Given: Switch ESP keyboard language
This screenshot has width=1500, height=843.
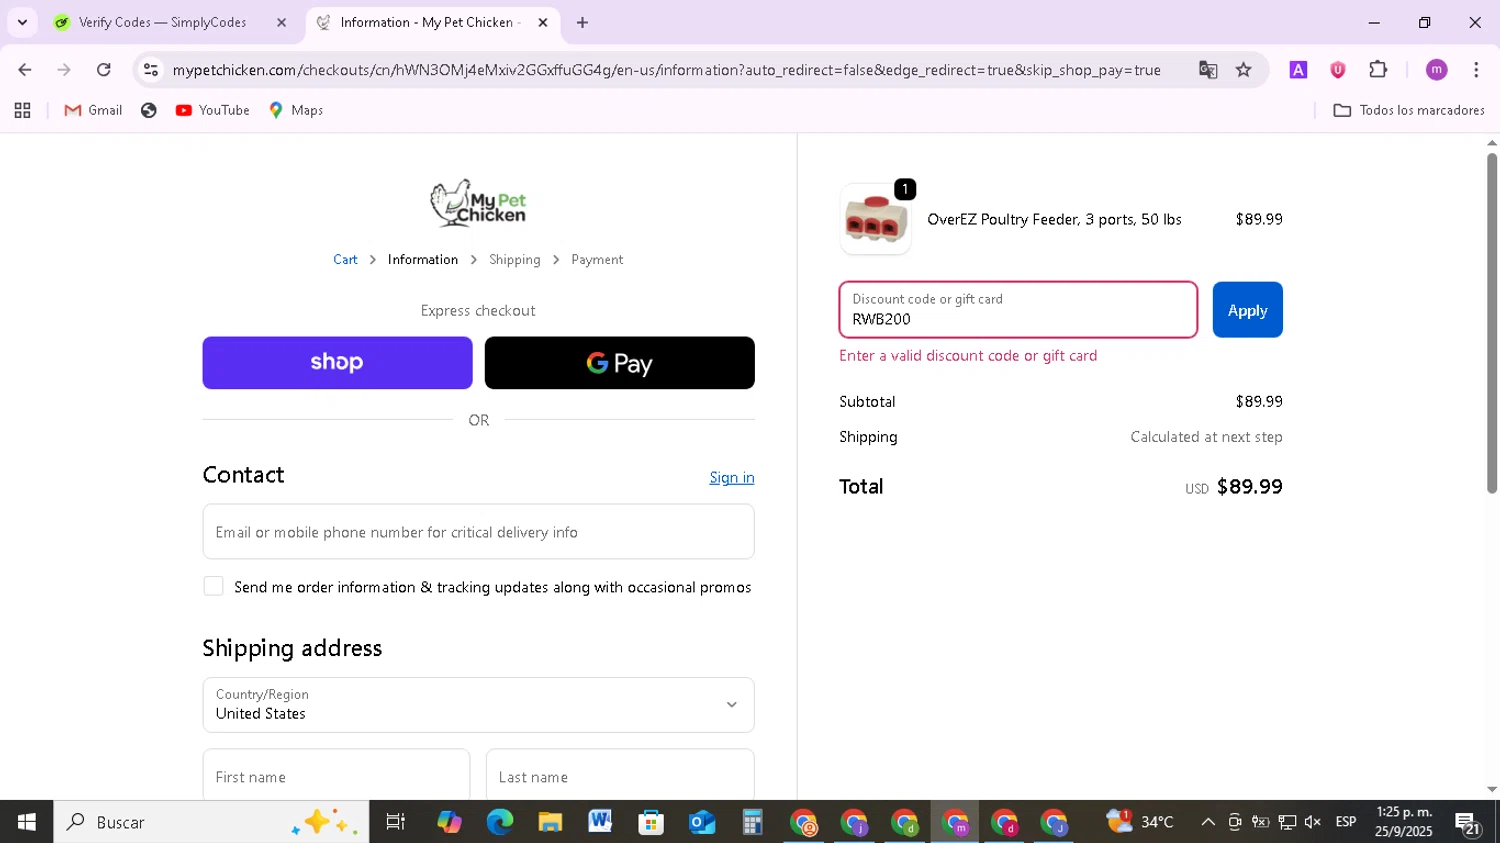Looking at the screenshot, I should click(x=1346, y=822).
